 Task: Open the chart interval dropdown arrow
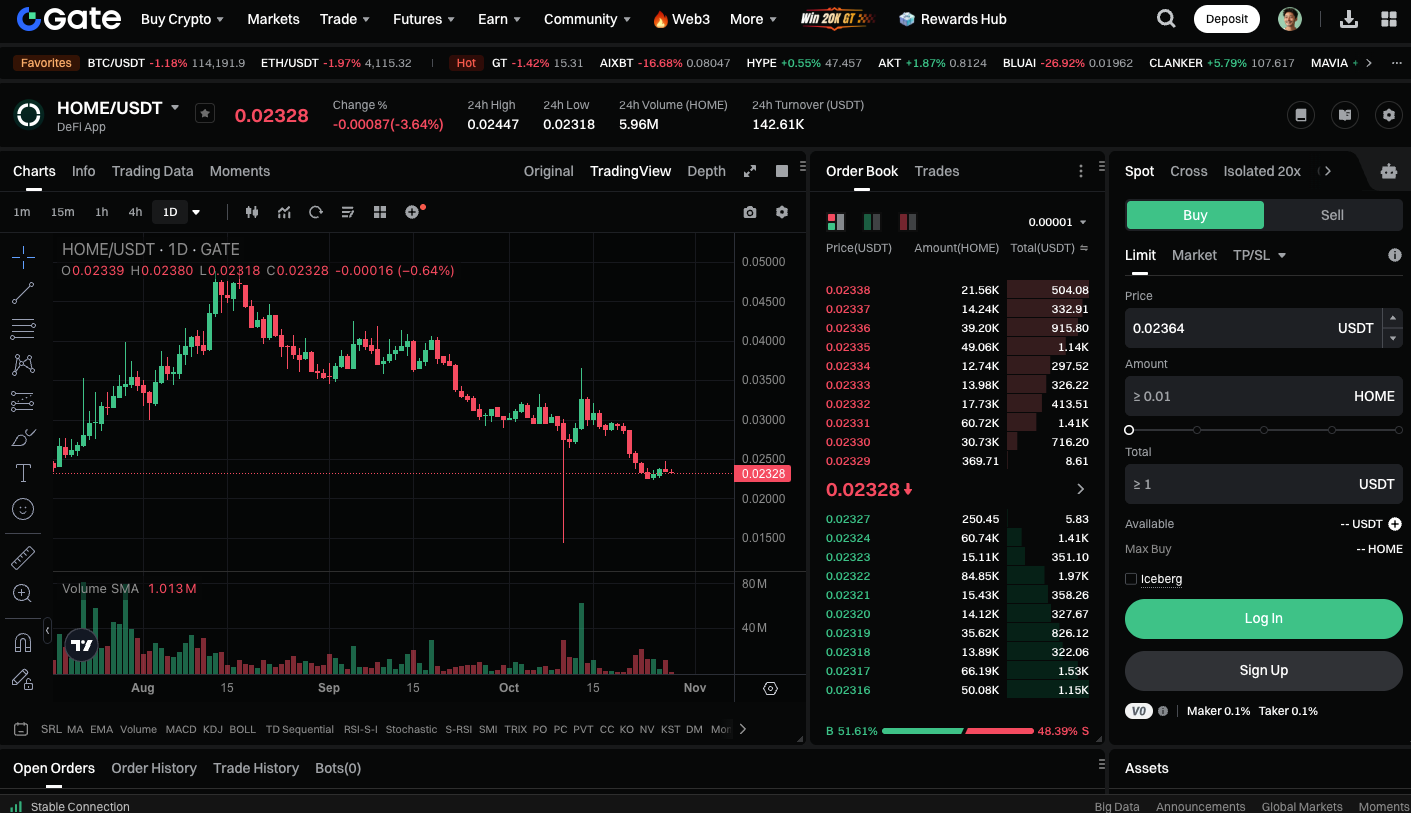tap(196, 212)
